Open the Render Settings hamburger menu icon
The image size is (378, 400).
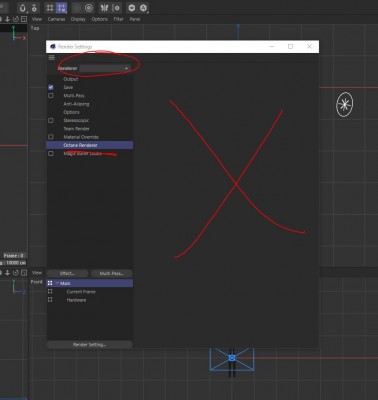(52, 58)
